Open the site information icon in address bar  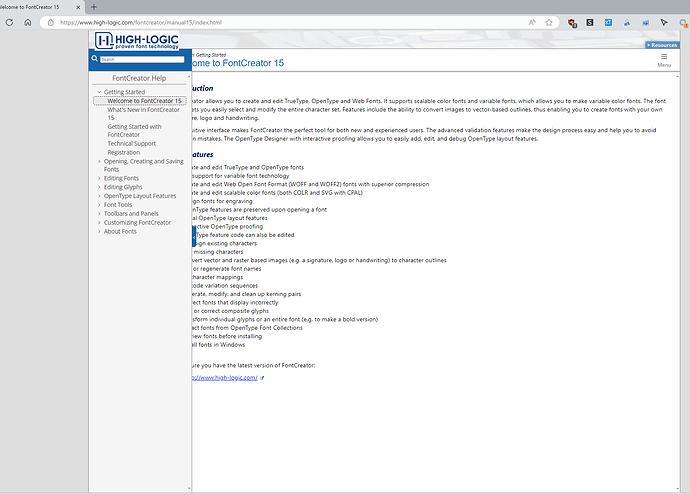[x=51, y=22]
